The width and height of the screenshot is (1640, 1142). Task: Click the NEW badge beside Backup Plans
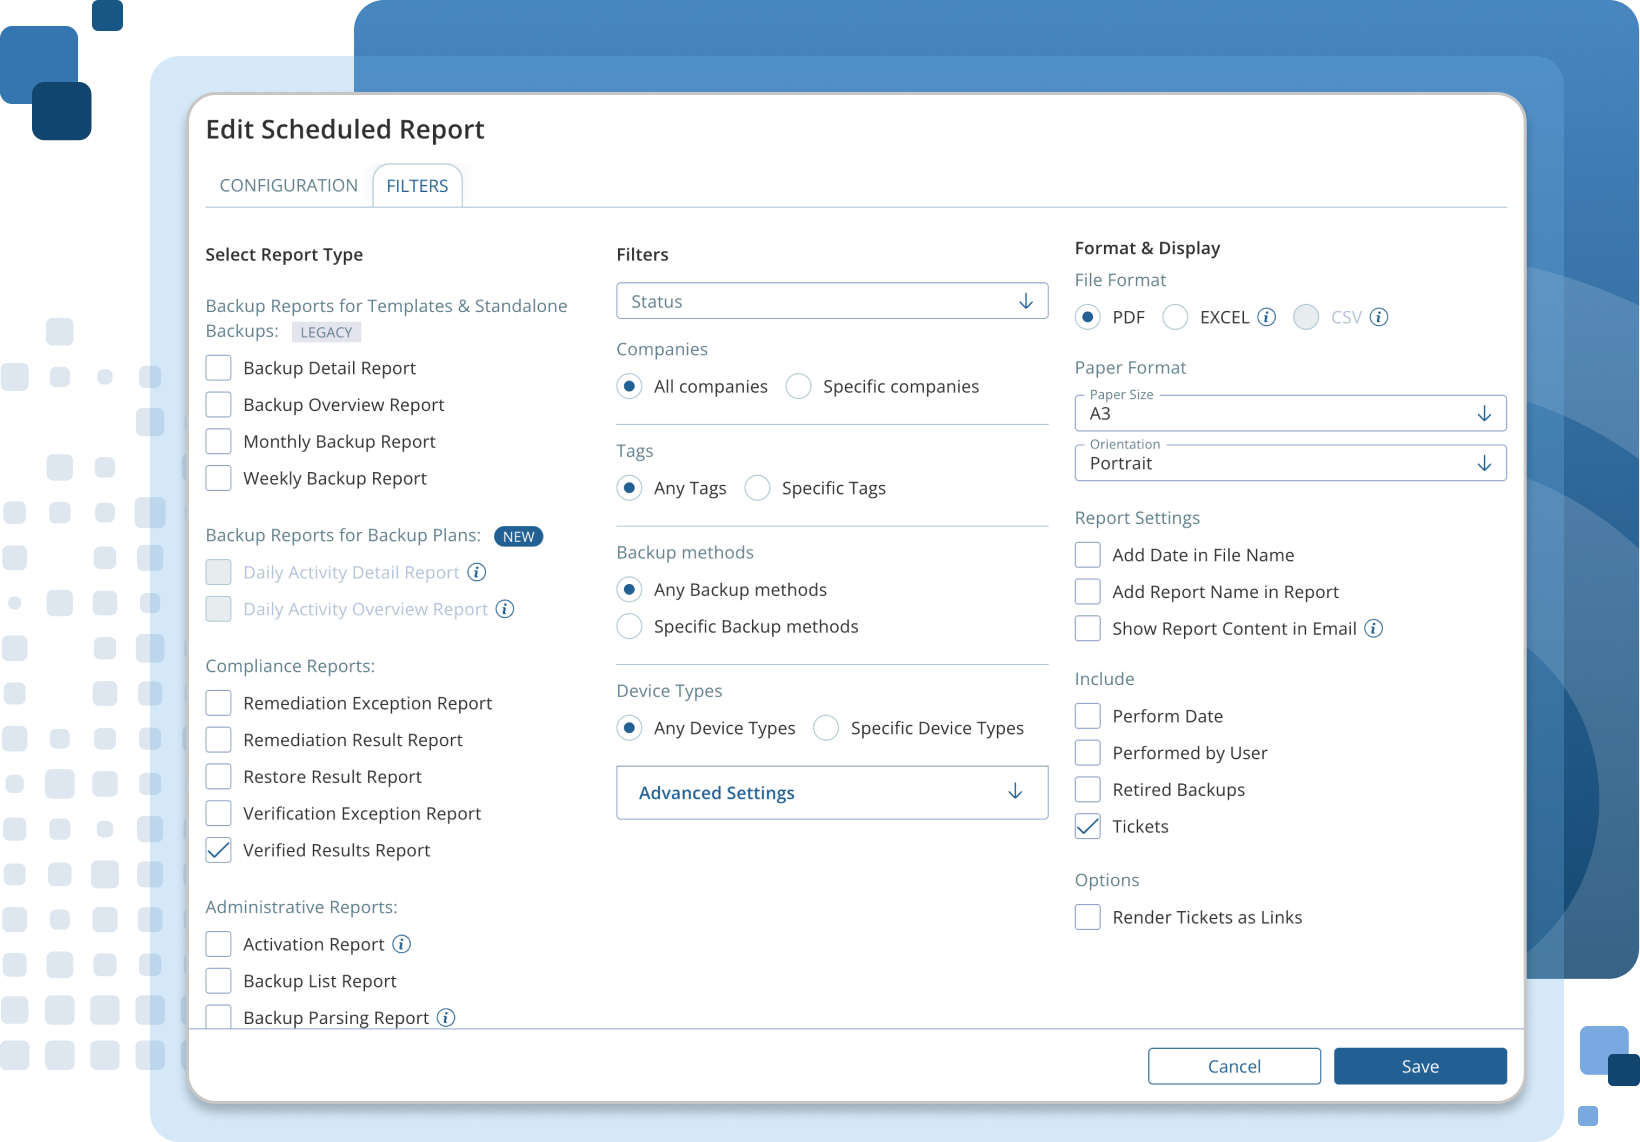(x=518, y=536)
